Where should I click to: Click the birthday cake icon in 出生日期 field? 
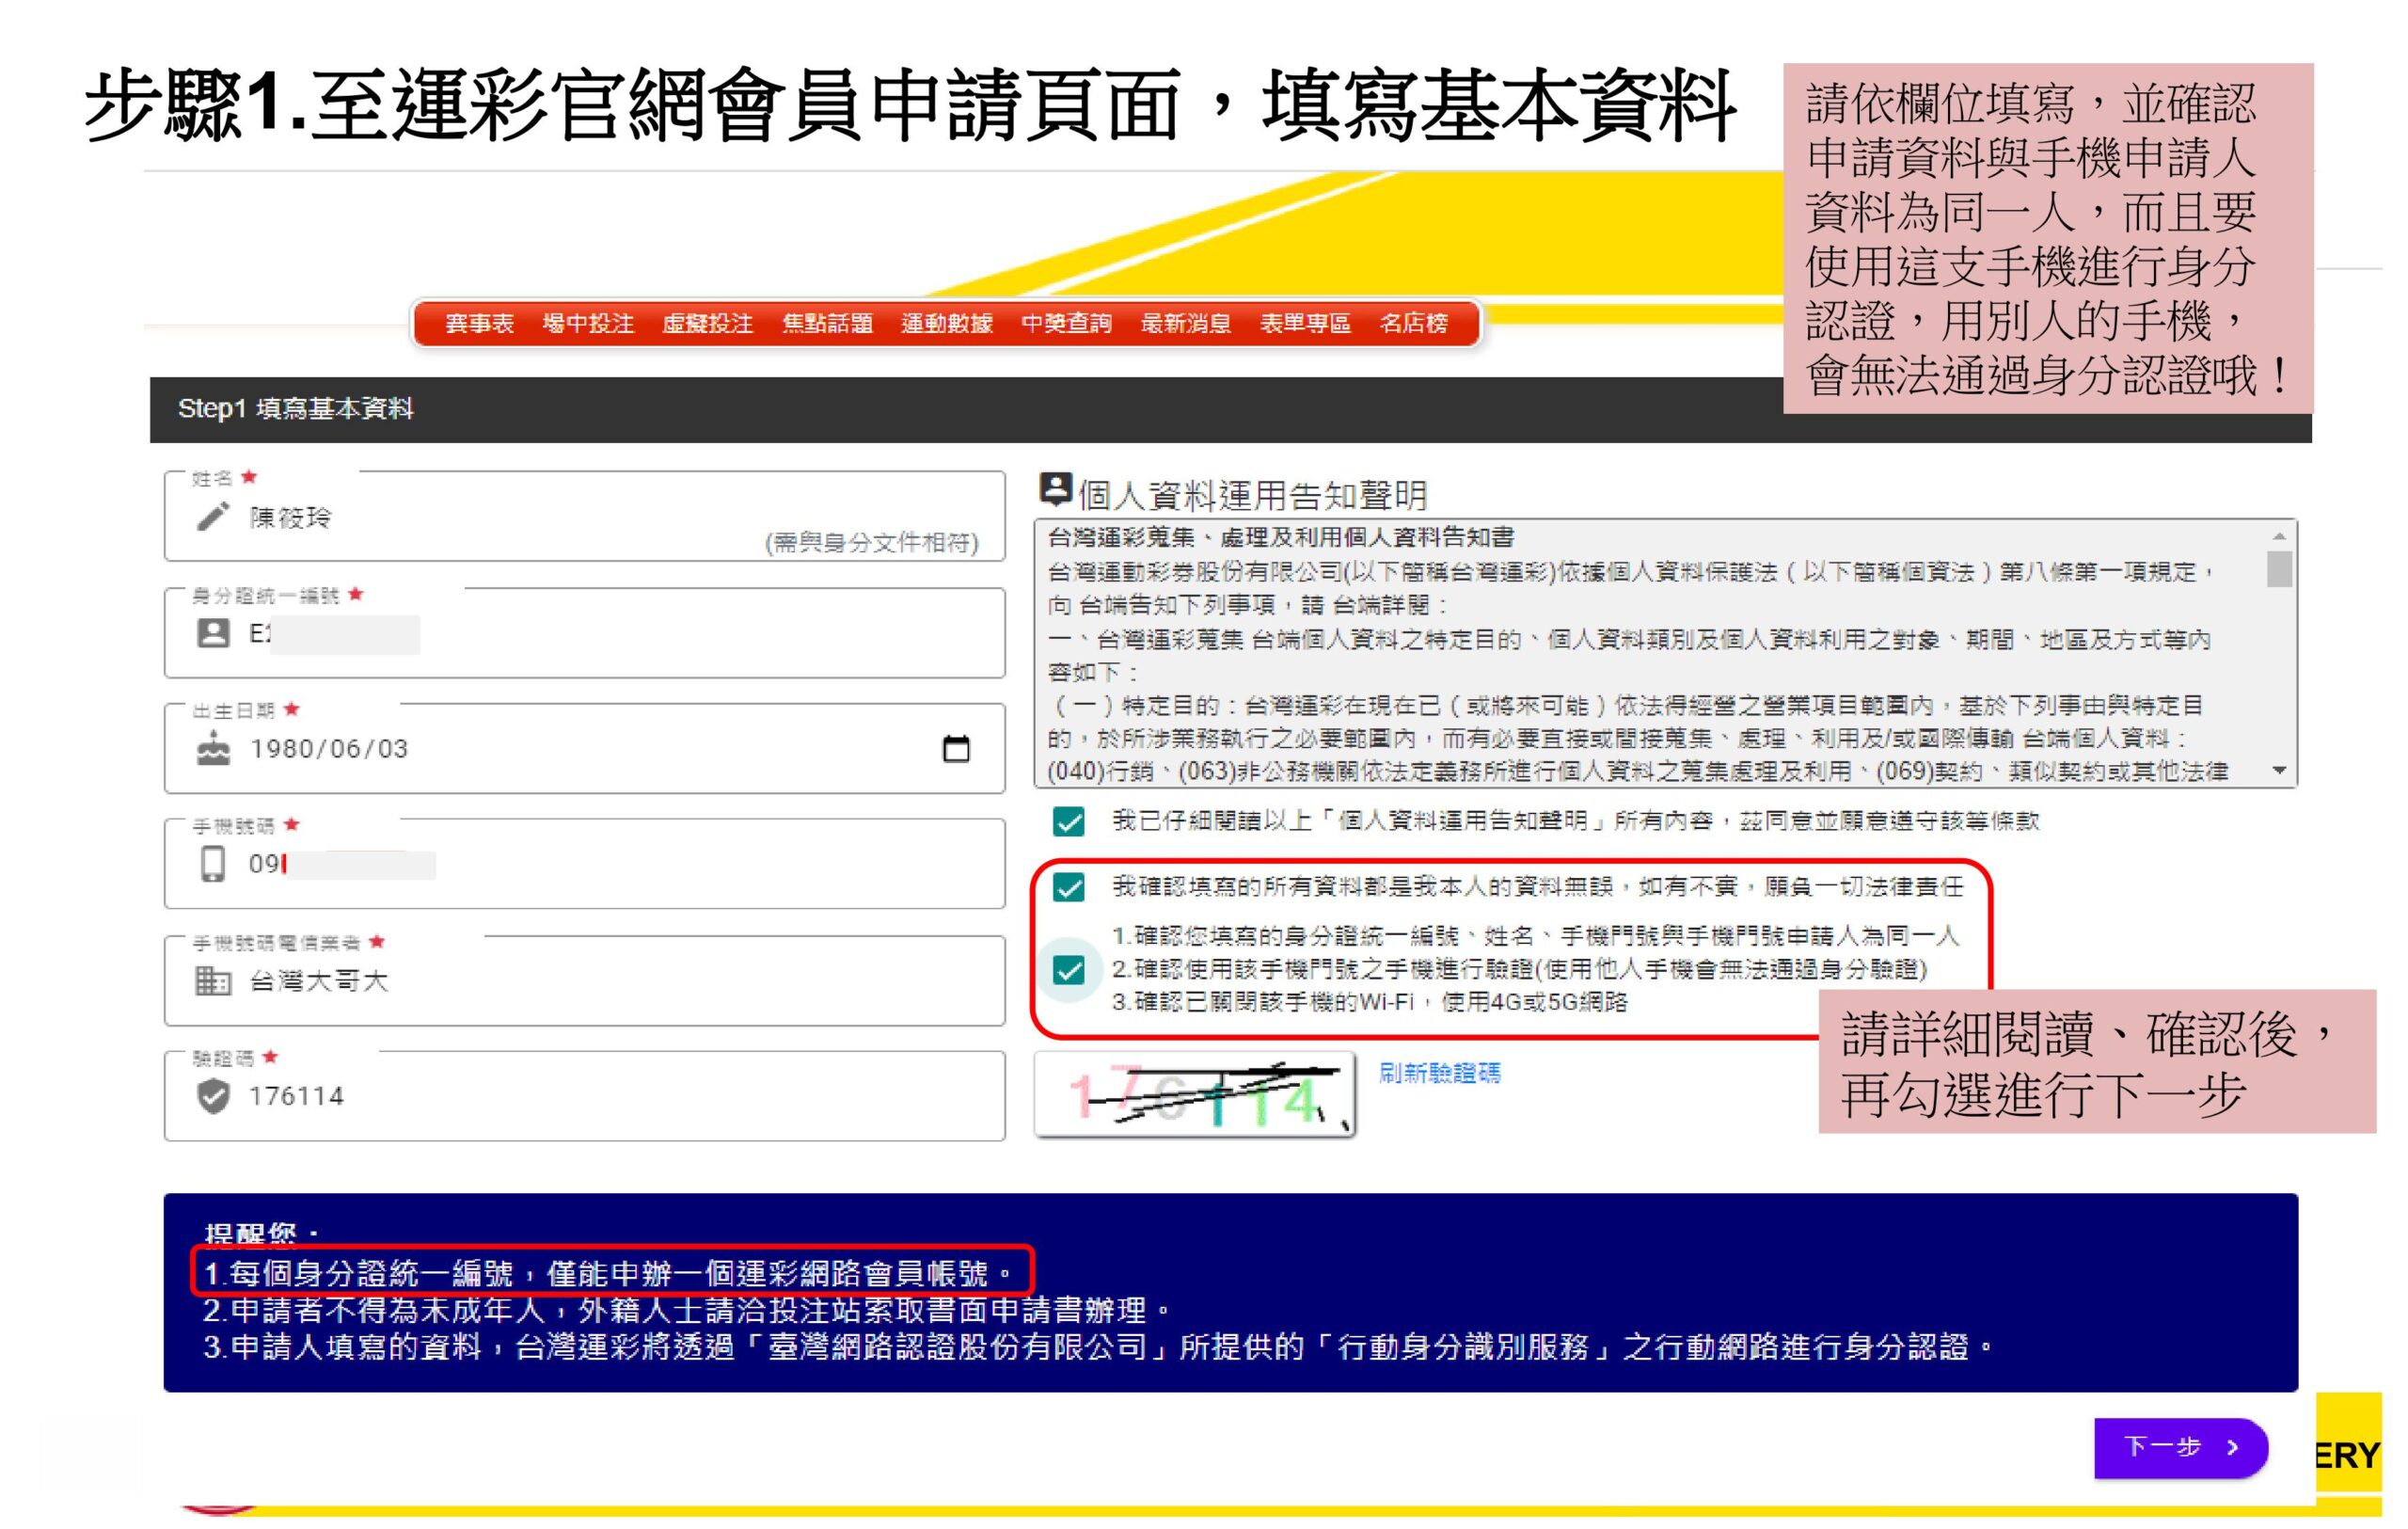[213, 748]
